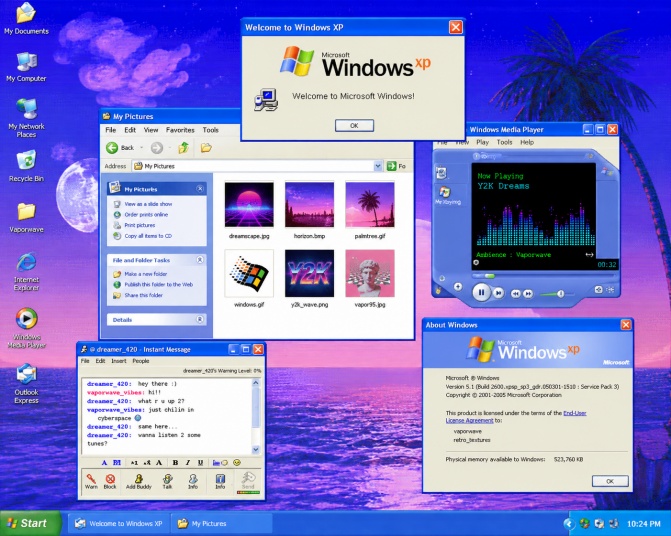This screenshot has width=671, height=536.
Task: Open the Help menu in Media Player
Action: point(527,142)
